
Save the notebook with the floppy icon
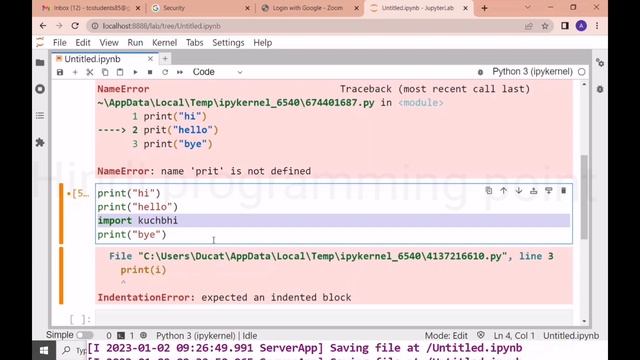[x=60, y=72]
